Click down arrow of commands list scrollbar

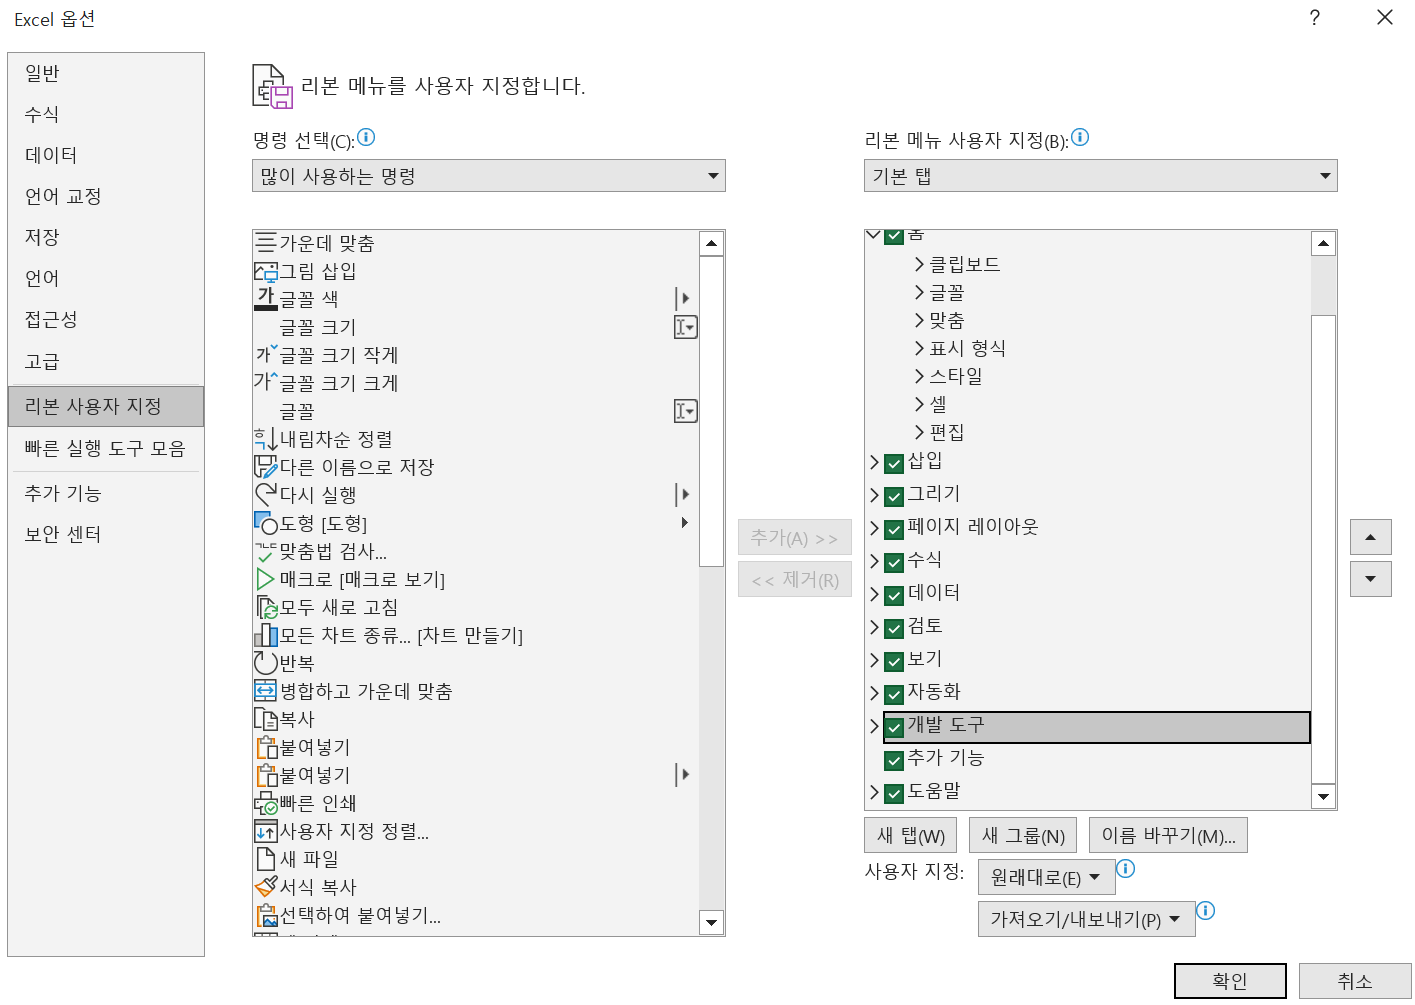point(711,923)
